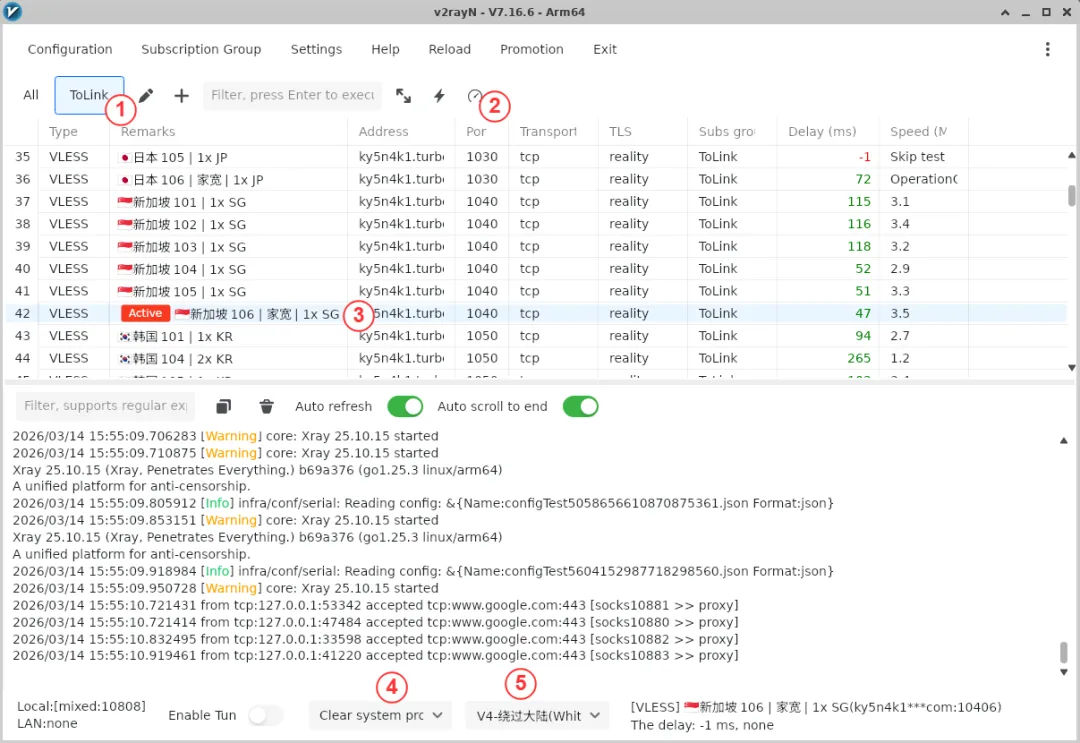Click the server list vertical scrollbar thumb

(1072, 195)
